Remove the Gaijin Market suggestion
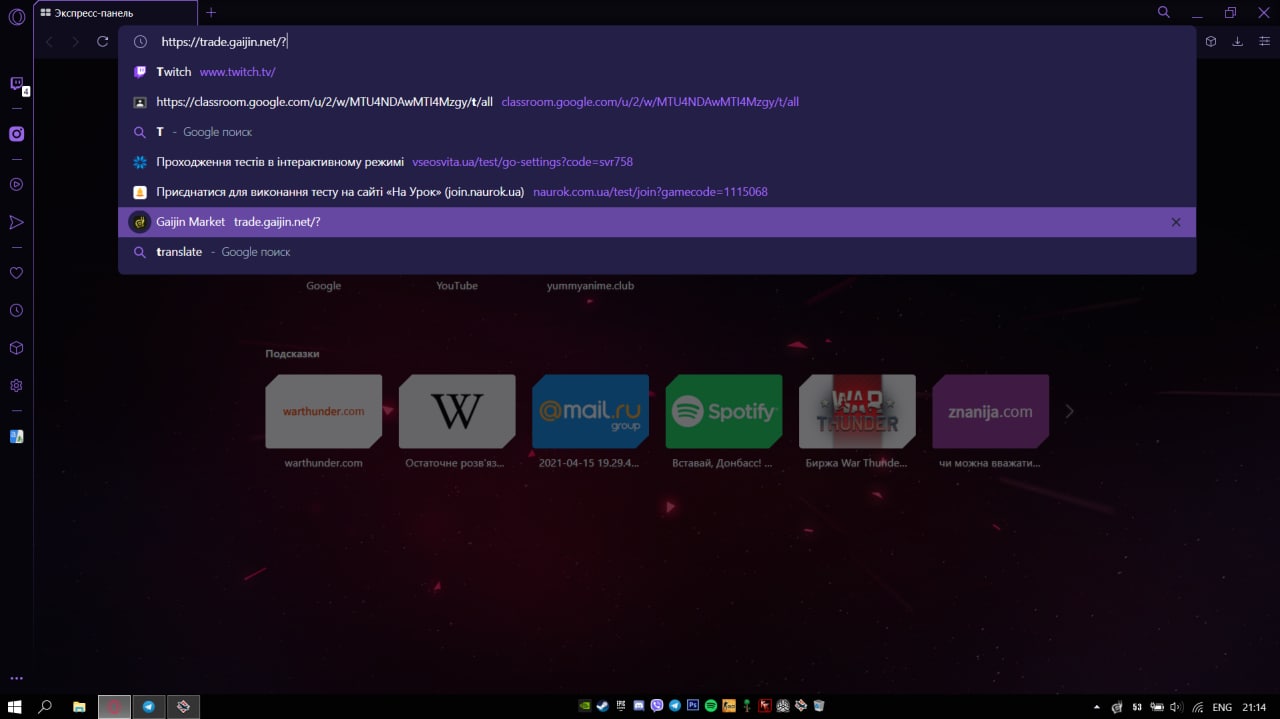1280x719 pixels. [x=1176, y=222]
